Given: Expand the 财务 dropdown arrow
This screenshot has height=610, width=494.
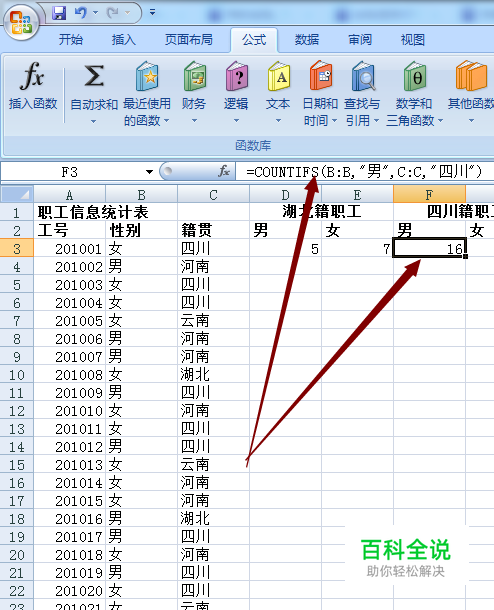Looking at the screenshot, I should [x=194, y=121].
